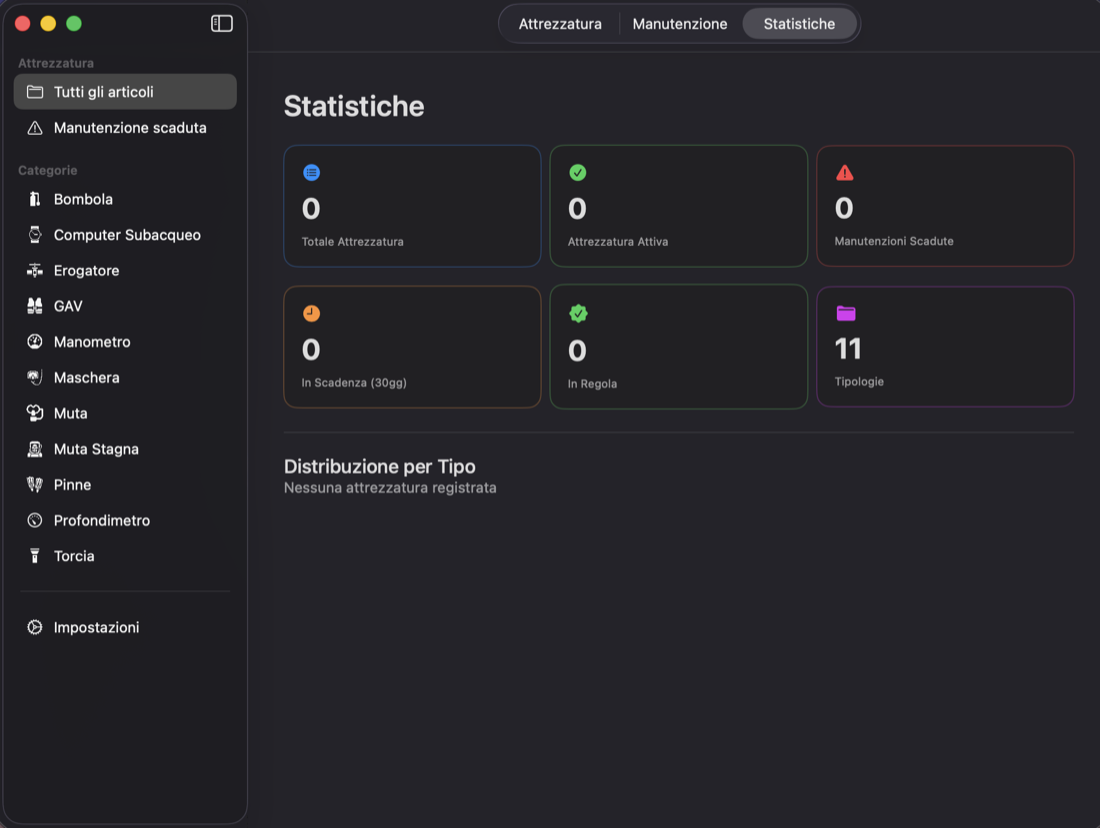This screenshot has height=828, width=1100.
Task: Click the red warning icon on Manutenzioni Scadute
Action: tap(845, 173)
